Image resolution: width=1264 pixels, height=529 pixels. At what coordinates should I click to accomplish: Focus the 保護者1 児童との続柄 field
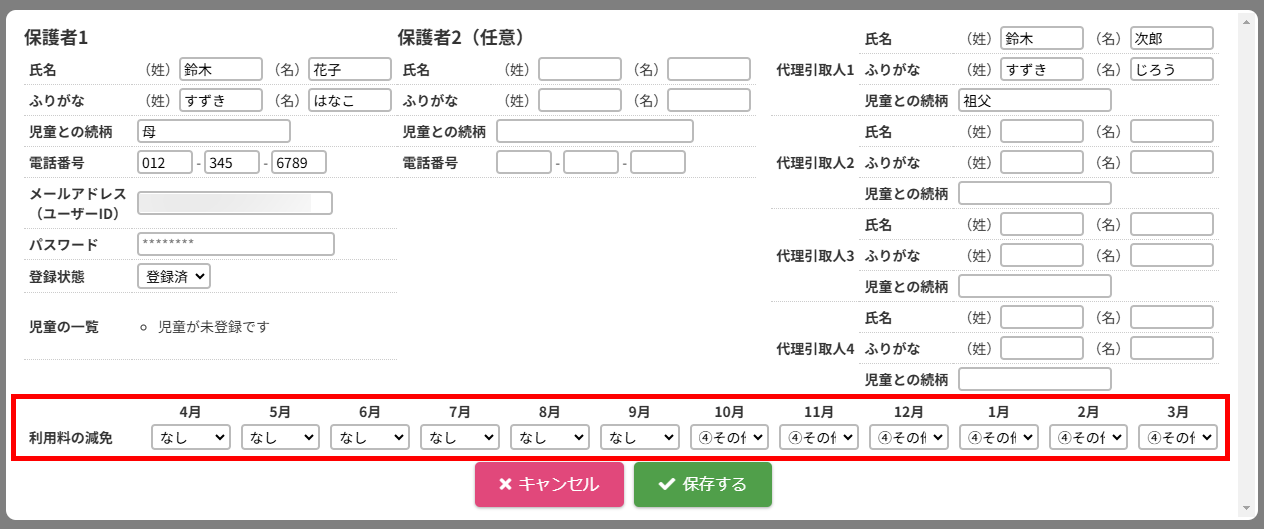tap(213, 131)
